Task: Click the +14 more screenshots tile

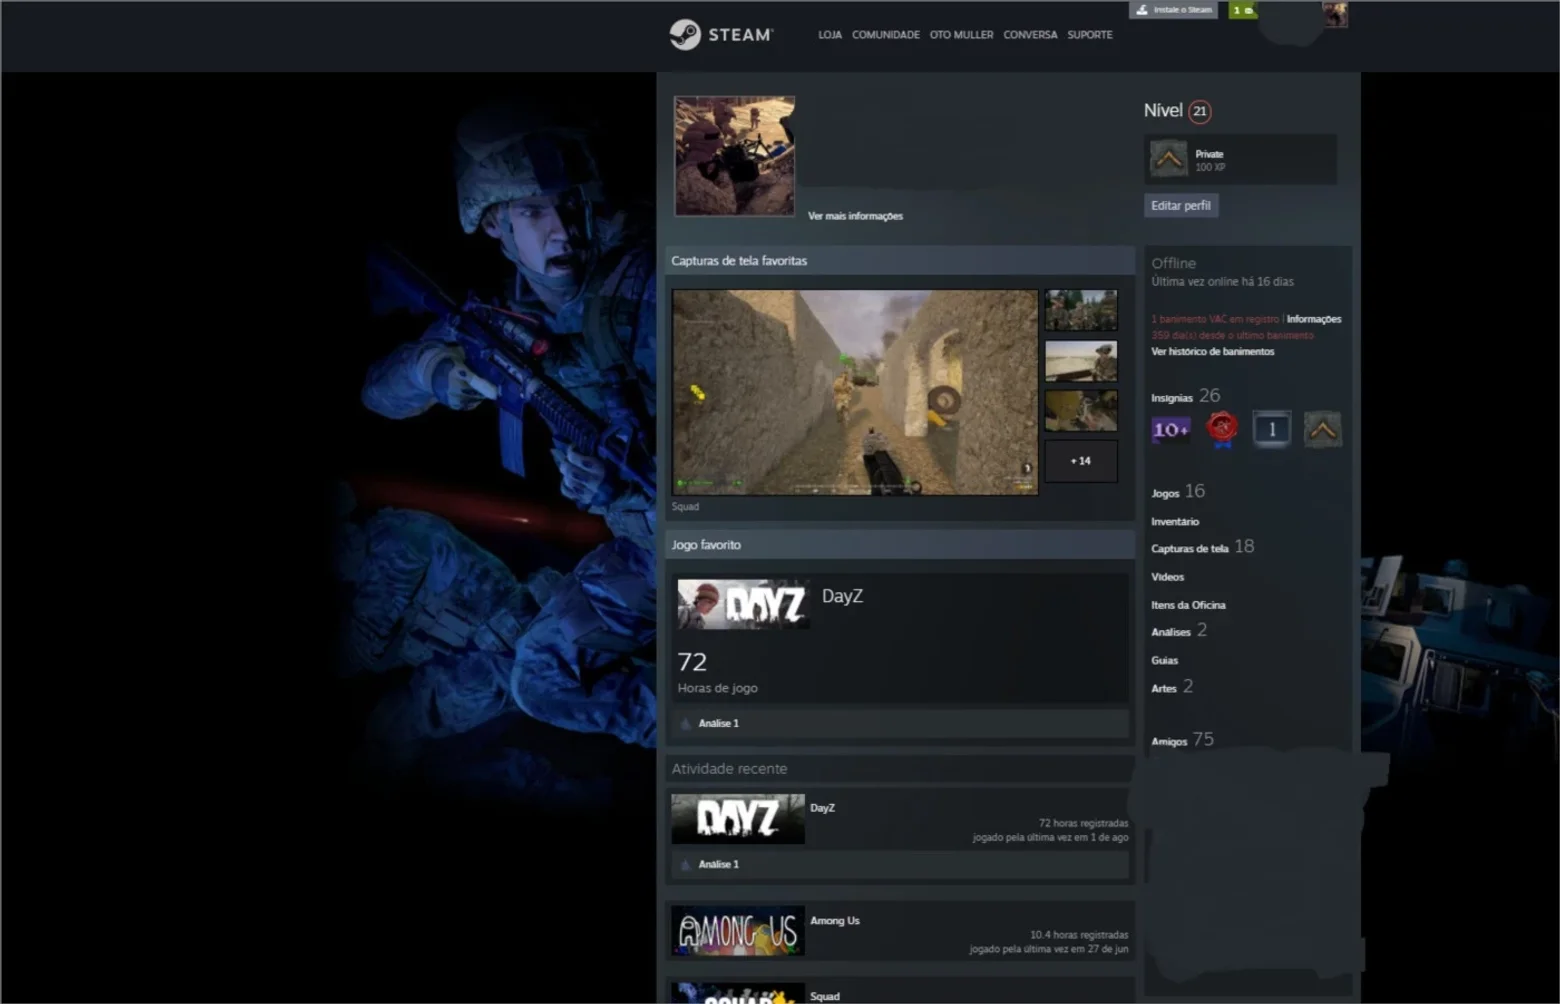Action: 1081,461
